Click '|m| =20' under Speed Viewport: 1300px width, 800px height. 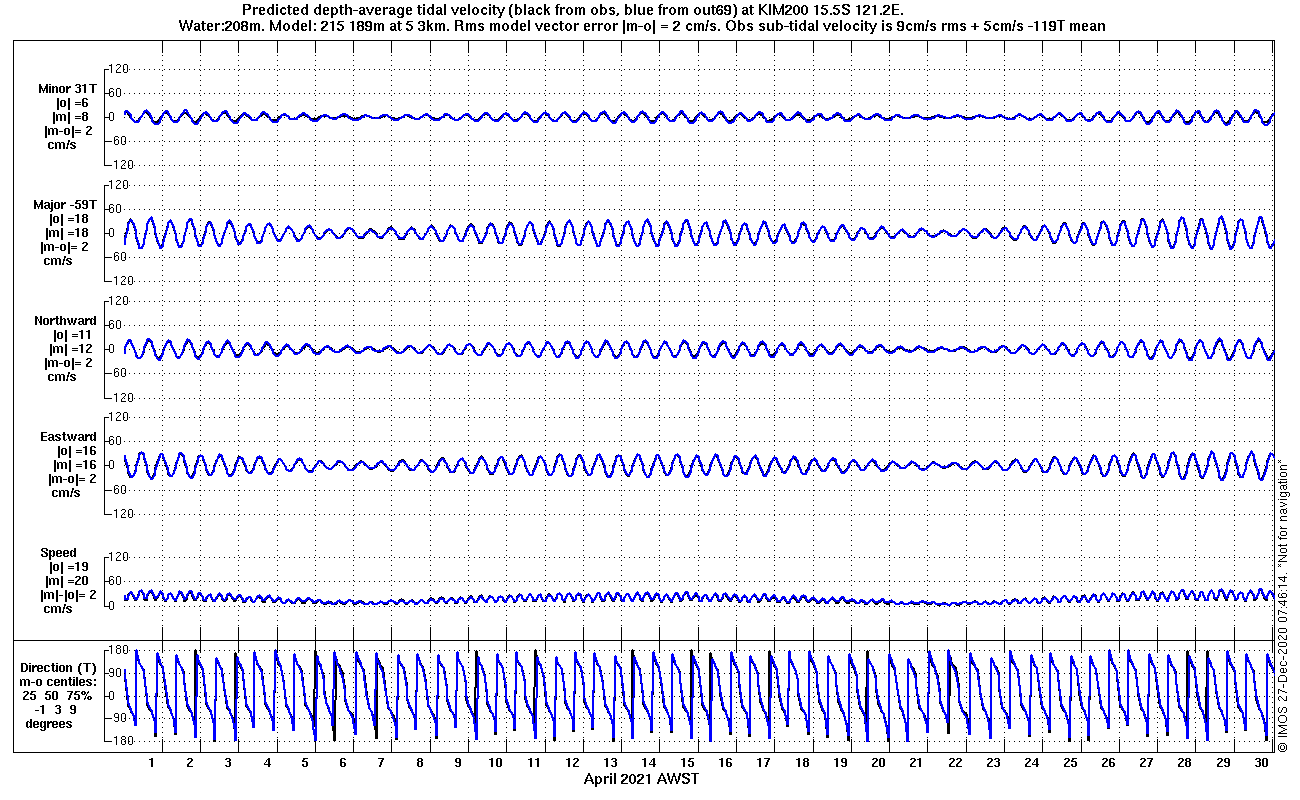point(68,581)
